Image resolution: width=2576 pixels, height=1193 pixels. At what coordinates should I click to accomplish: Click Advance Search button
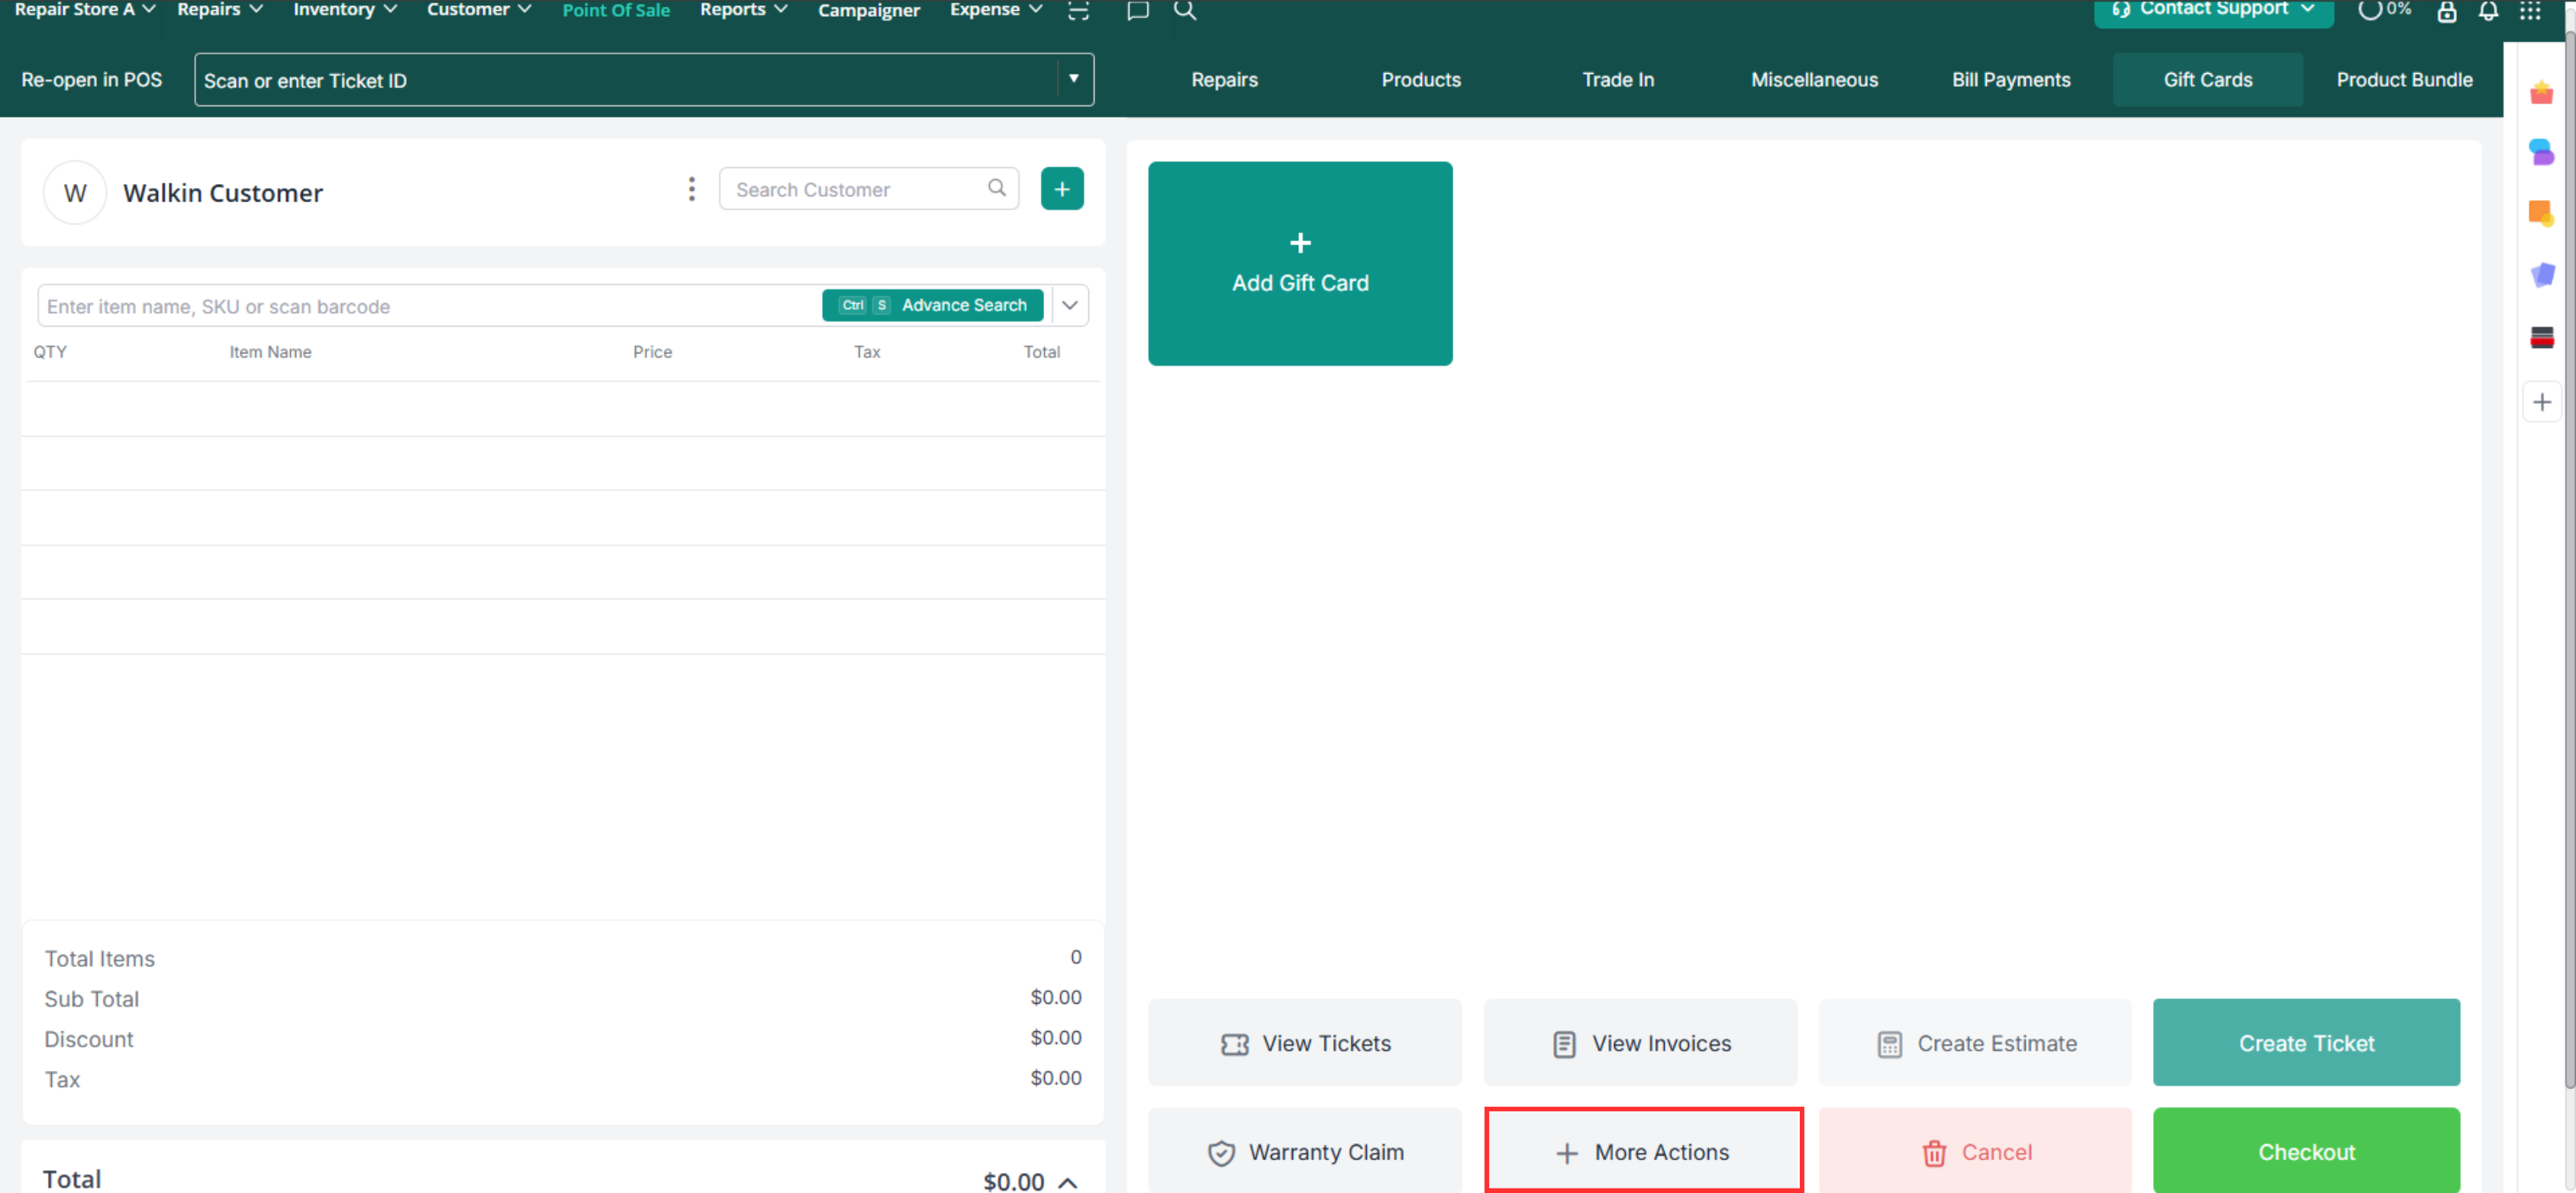coord(932,305)
